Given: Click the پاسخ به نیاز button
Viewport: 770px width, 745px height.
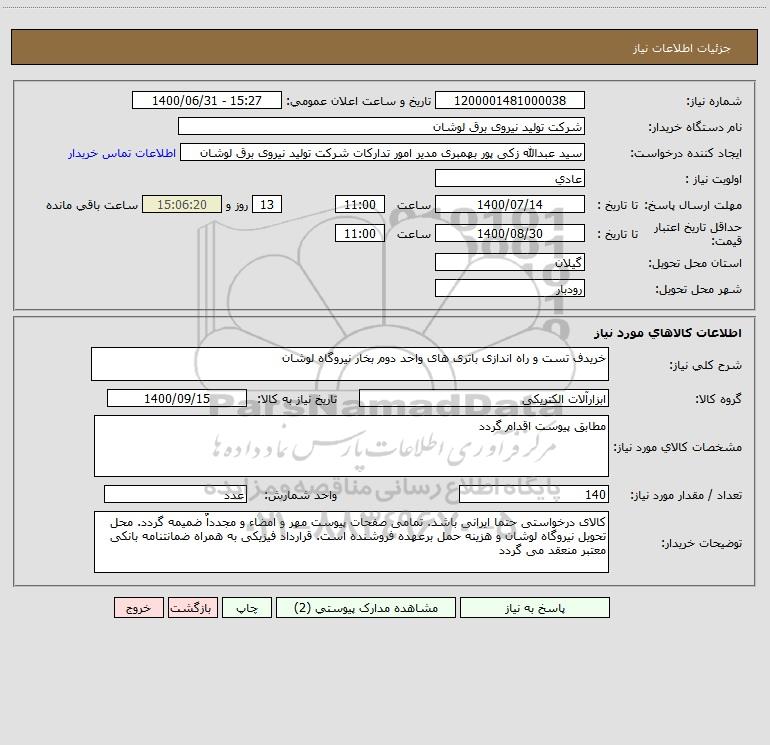Looking at the screenshot, I should click(534, 607).
